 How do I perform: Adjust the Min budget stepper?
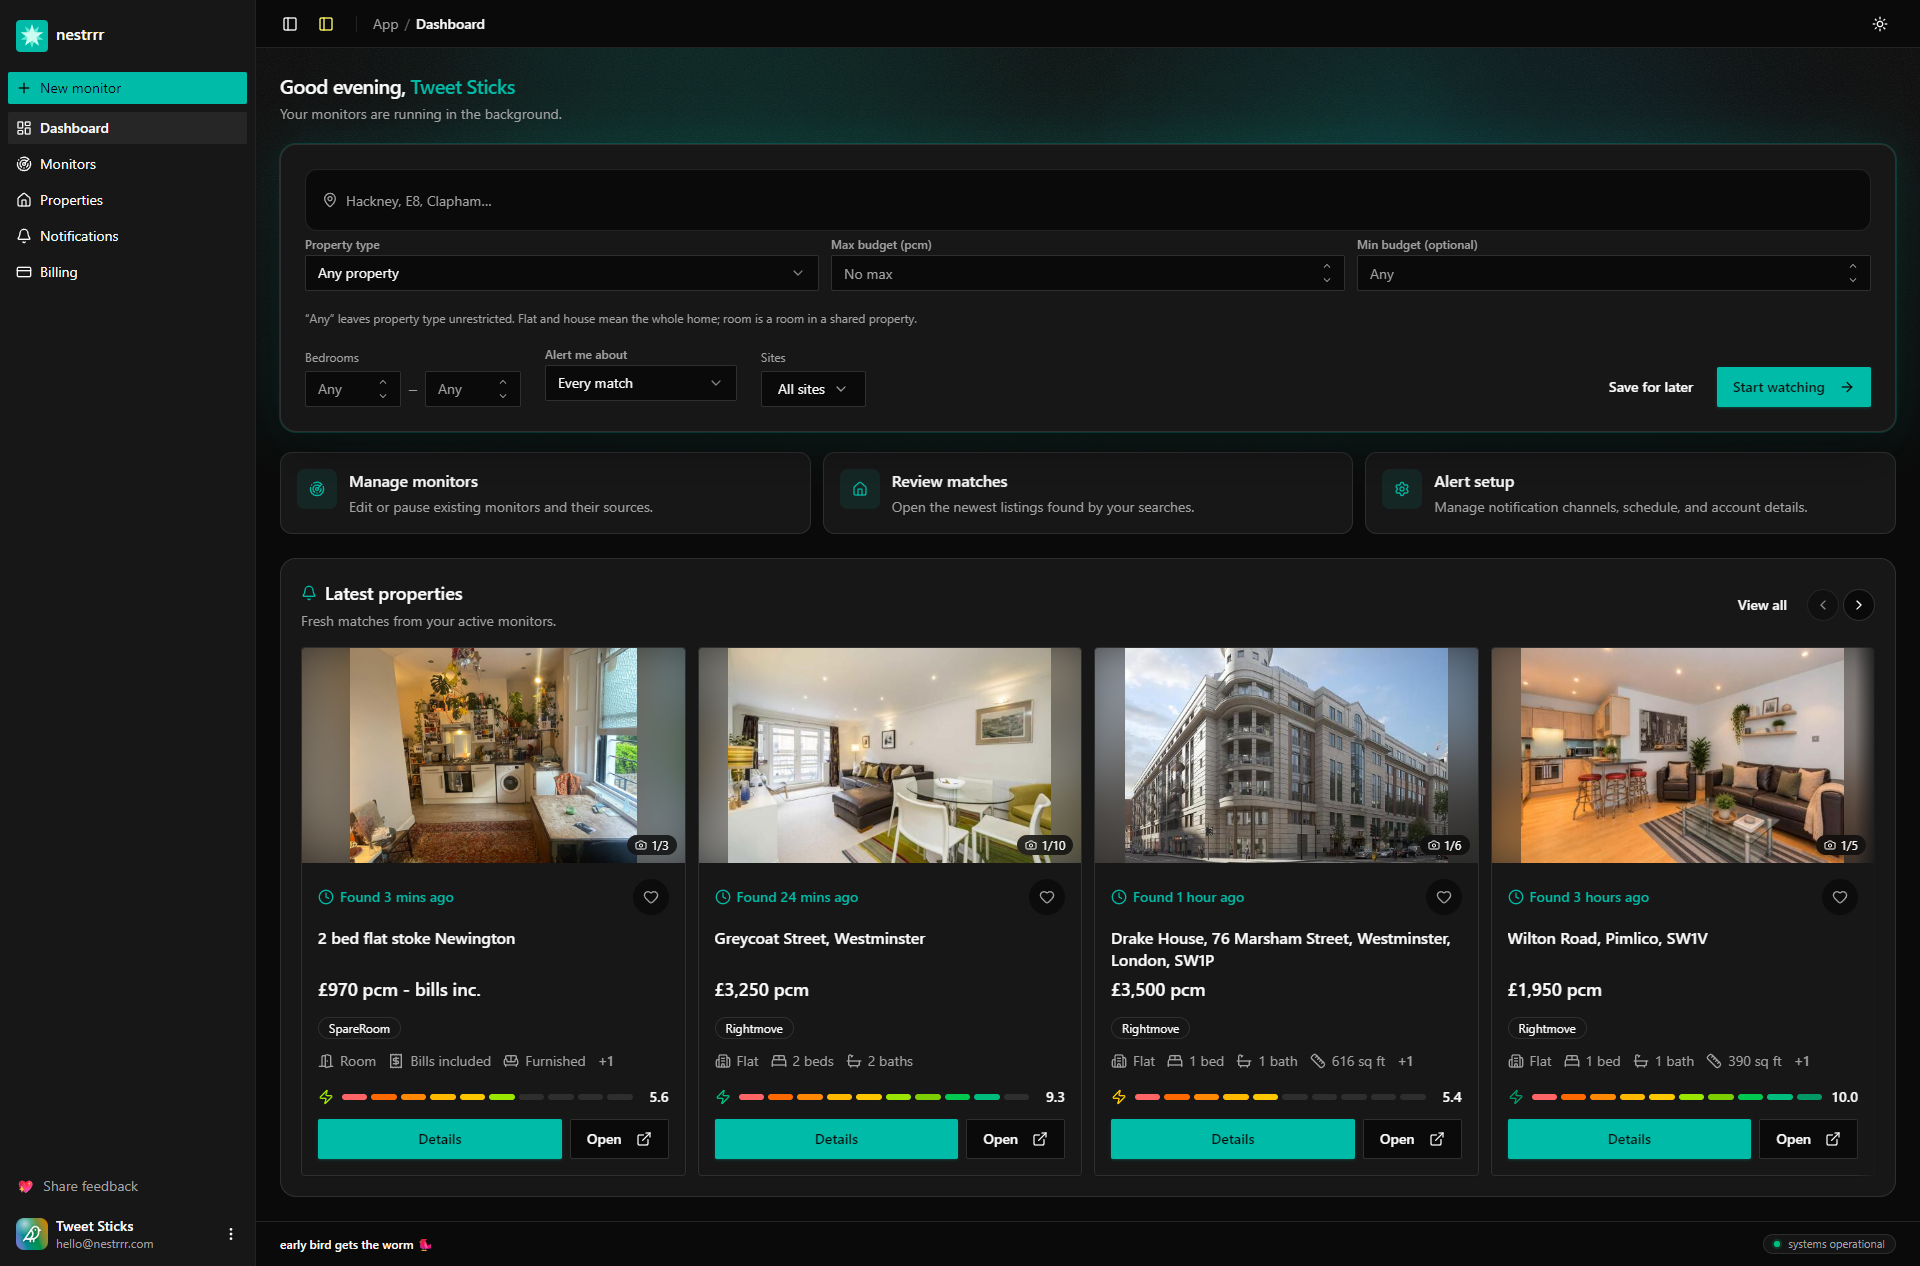1853,273
